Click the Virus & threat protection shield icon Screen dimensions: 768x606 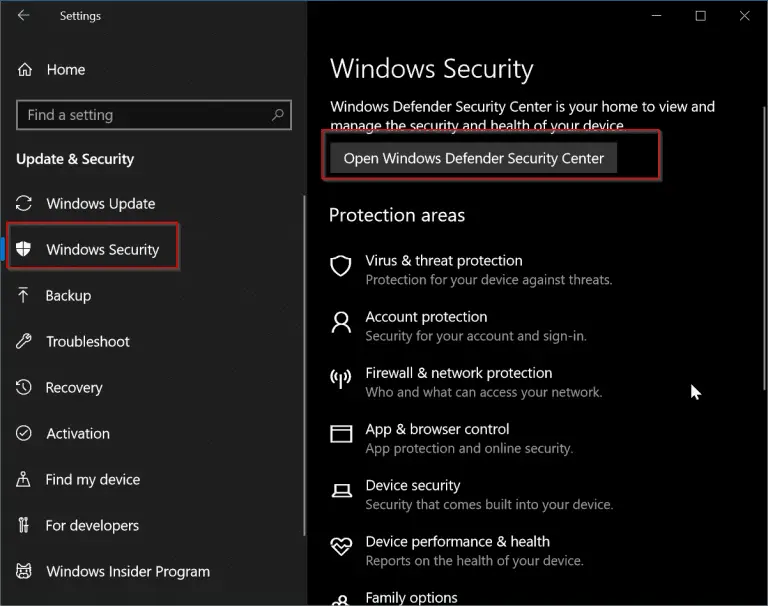pos(340,266)
